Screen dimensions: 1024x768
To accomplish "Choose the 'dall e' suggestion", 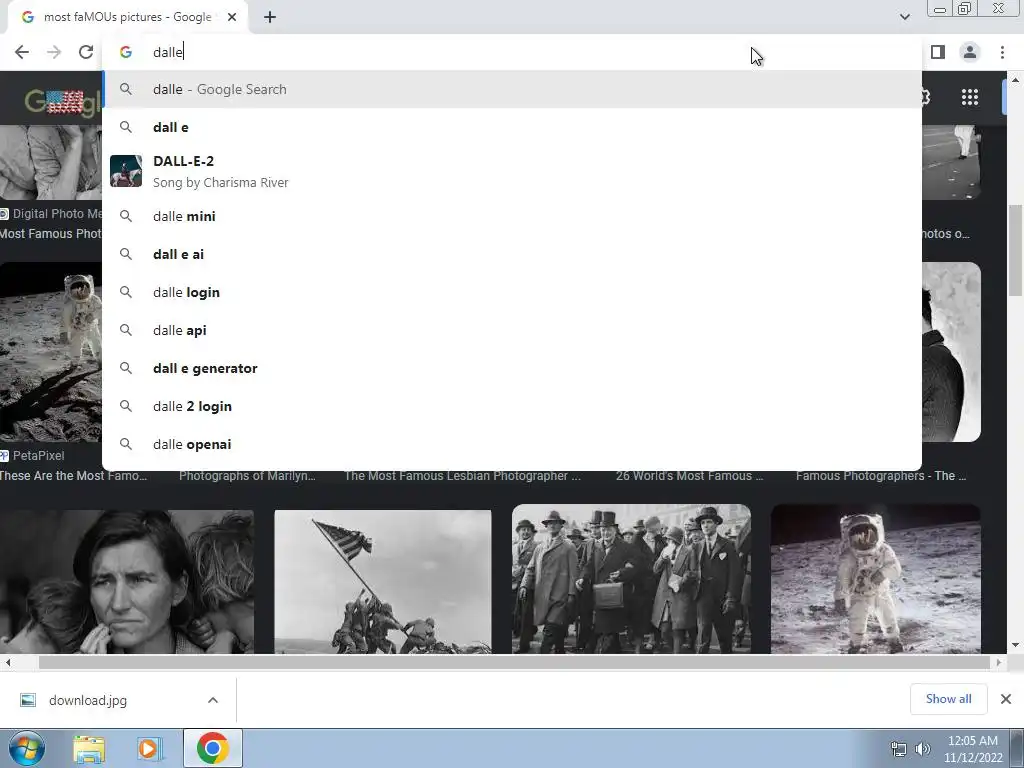I will point(512,127).
